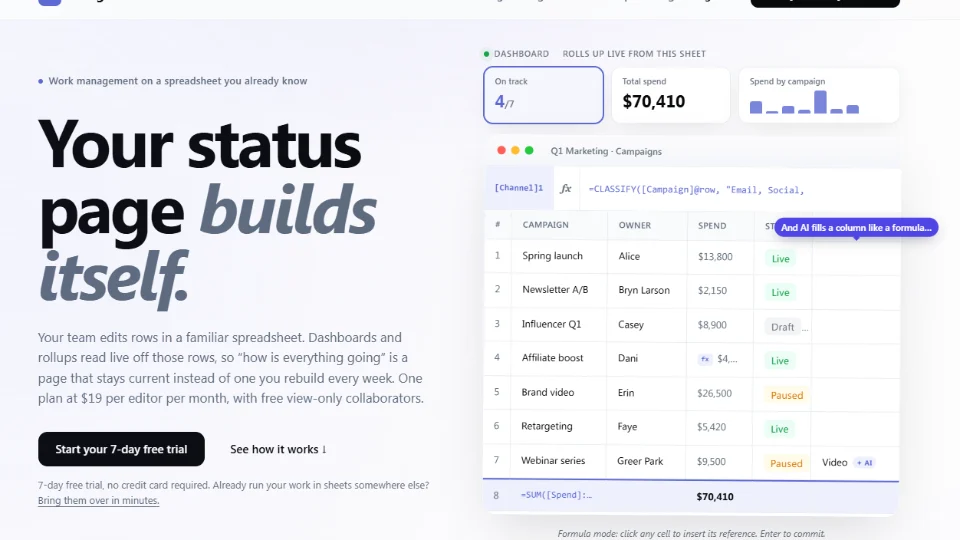Click the +AI badge next to Video

[864, 463]
